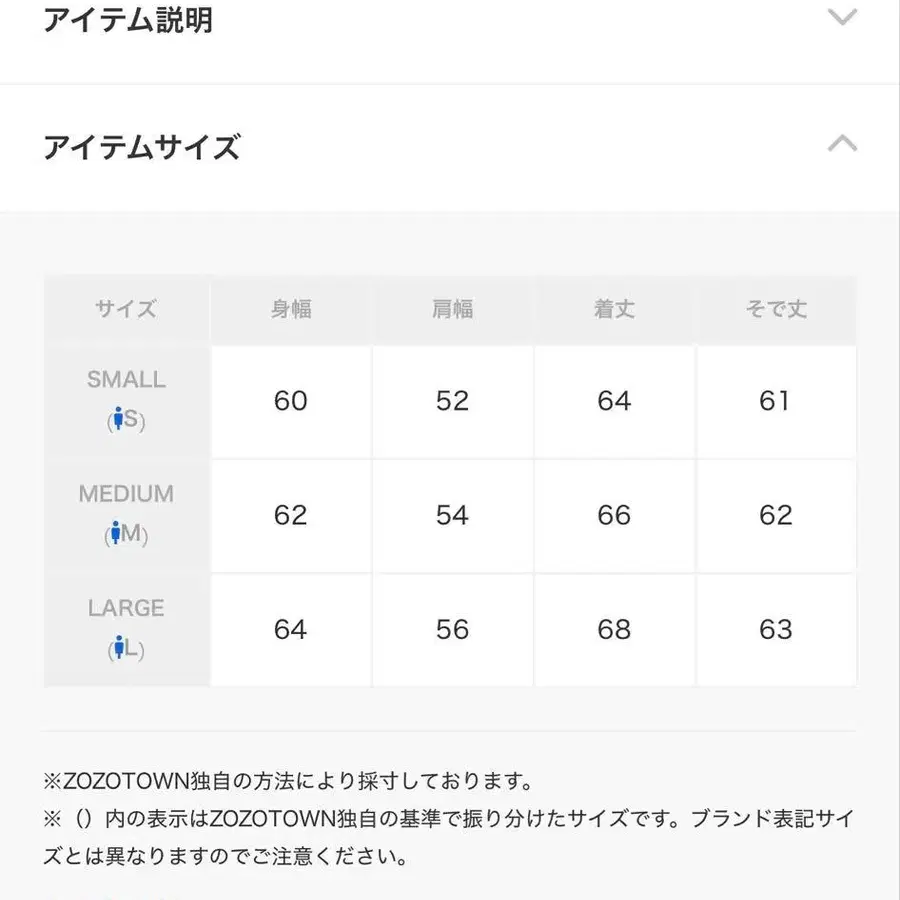
Task: Click the cell showing 68 in LARGE row
Action: [614, 629]
